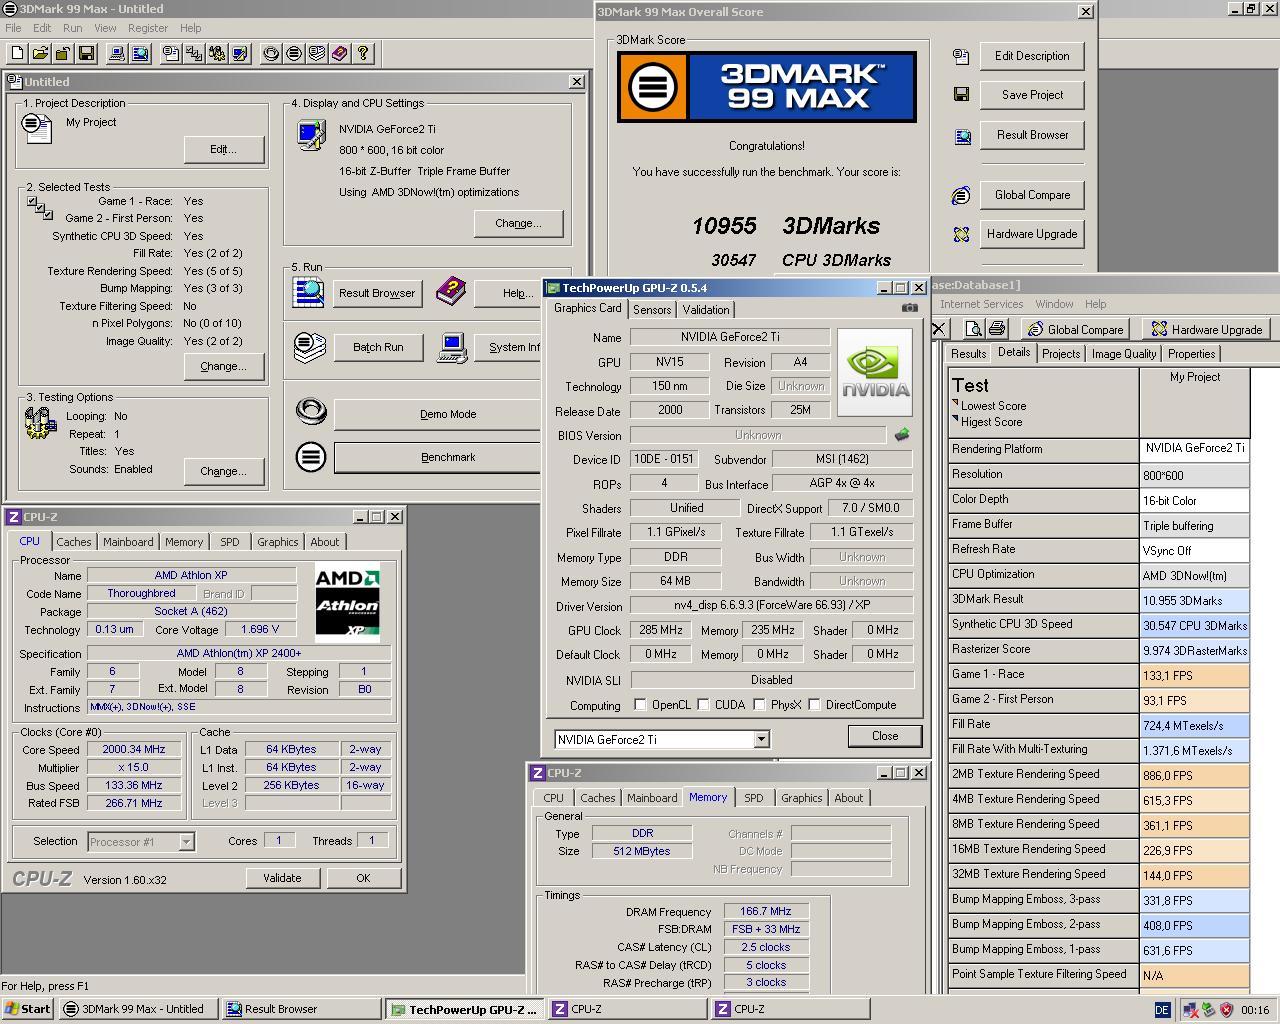The height and width of the screenshot is (1024, 1280).
Task: Open the Run menu in 3DMark
Action: pyautogui.click(x=73, y=28)
